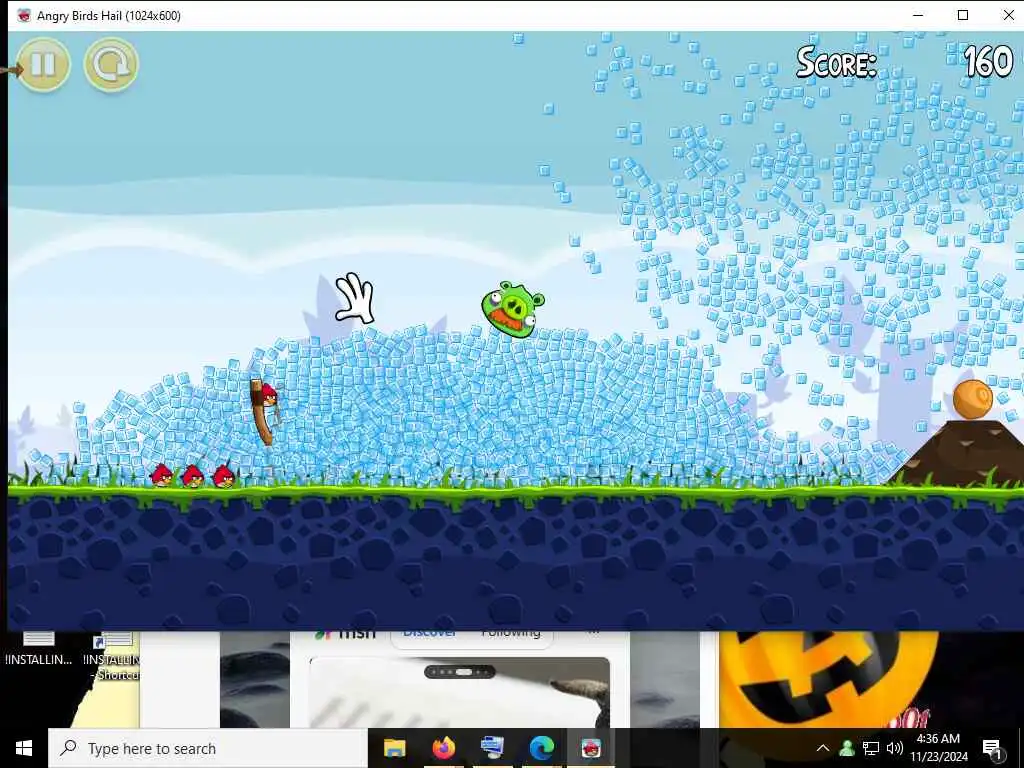Image resolution: width=1024 pixels, height=768 pixels.
Task: Minimize the Angry Birds Hail window
Action: [918, 15]
